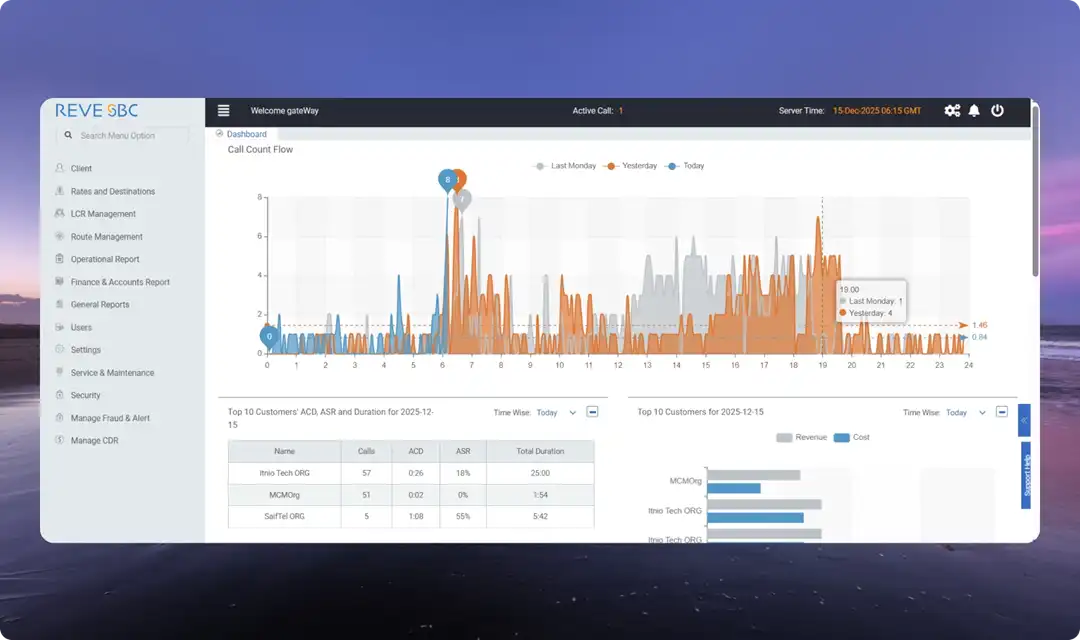
Task: Click the Manage CDR sidebar icon
Action: tap(60, 441)
